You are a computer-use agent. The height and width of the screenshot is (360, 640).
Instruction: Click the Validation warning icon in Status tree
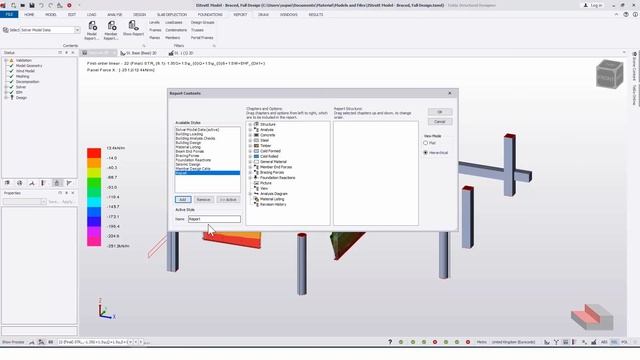[11, 60]
